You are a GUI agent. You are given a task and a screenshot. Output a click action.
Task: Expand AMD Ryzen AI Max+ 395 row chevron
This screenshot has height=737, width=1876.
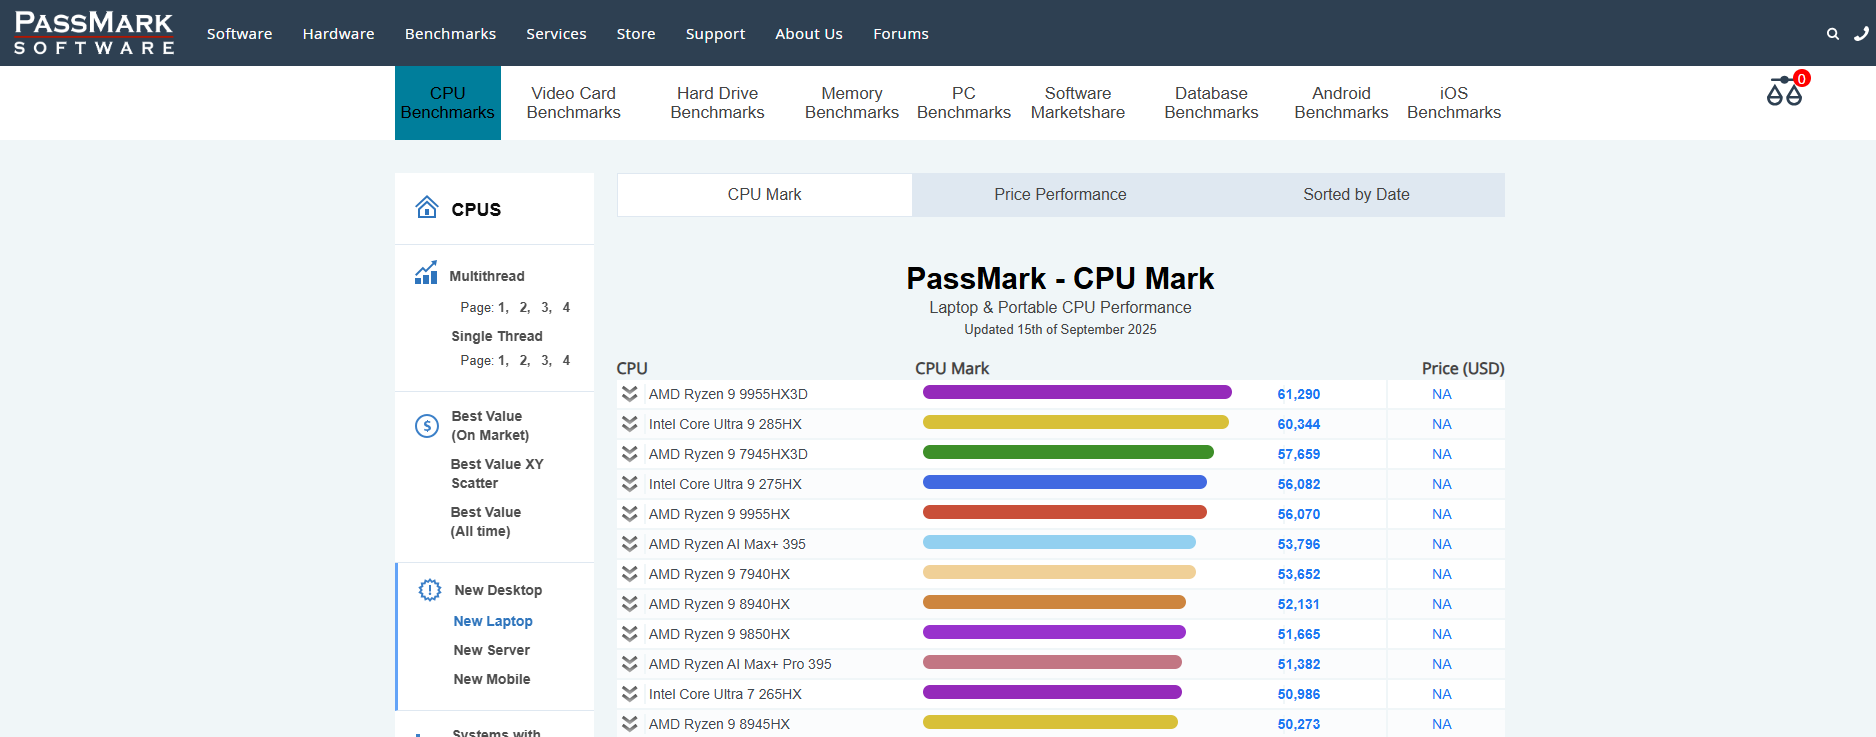point(629,544)
